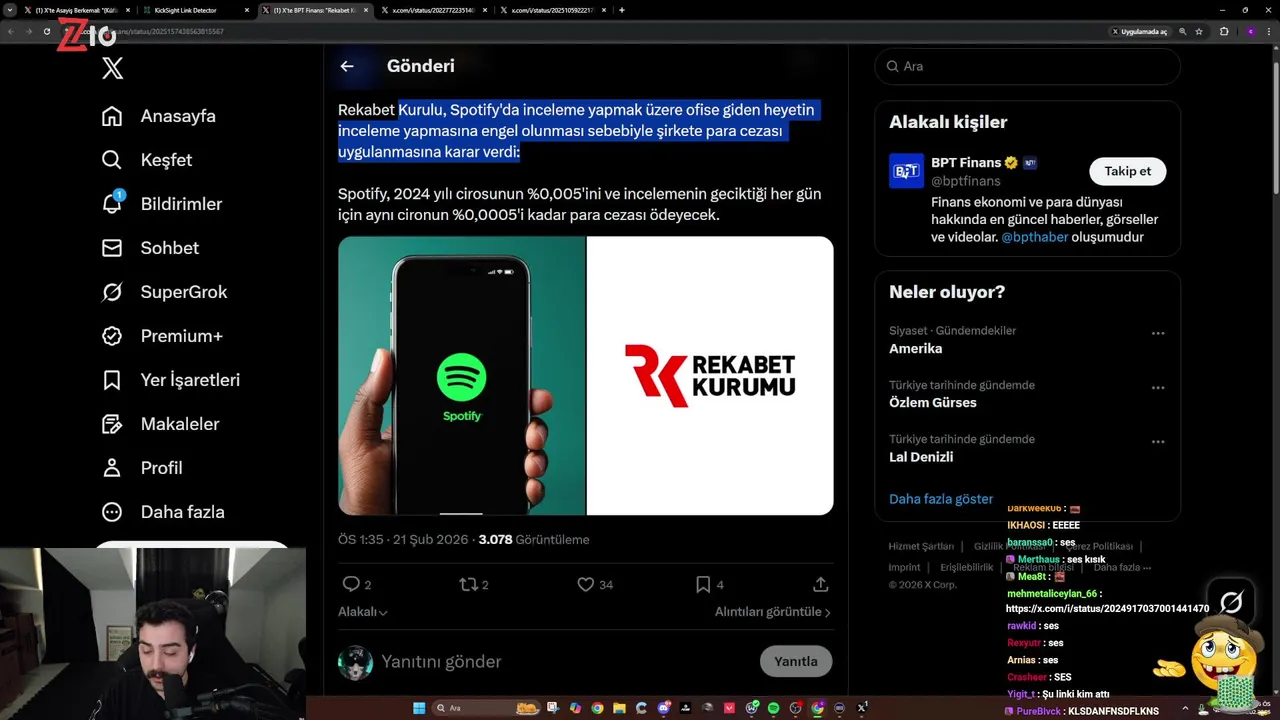Open a new browser tab with the plus button
Screen dimensions: 1280x720
point(622,10)
